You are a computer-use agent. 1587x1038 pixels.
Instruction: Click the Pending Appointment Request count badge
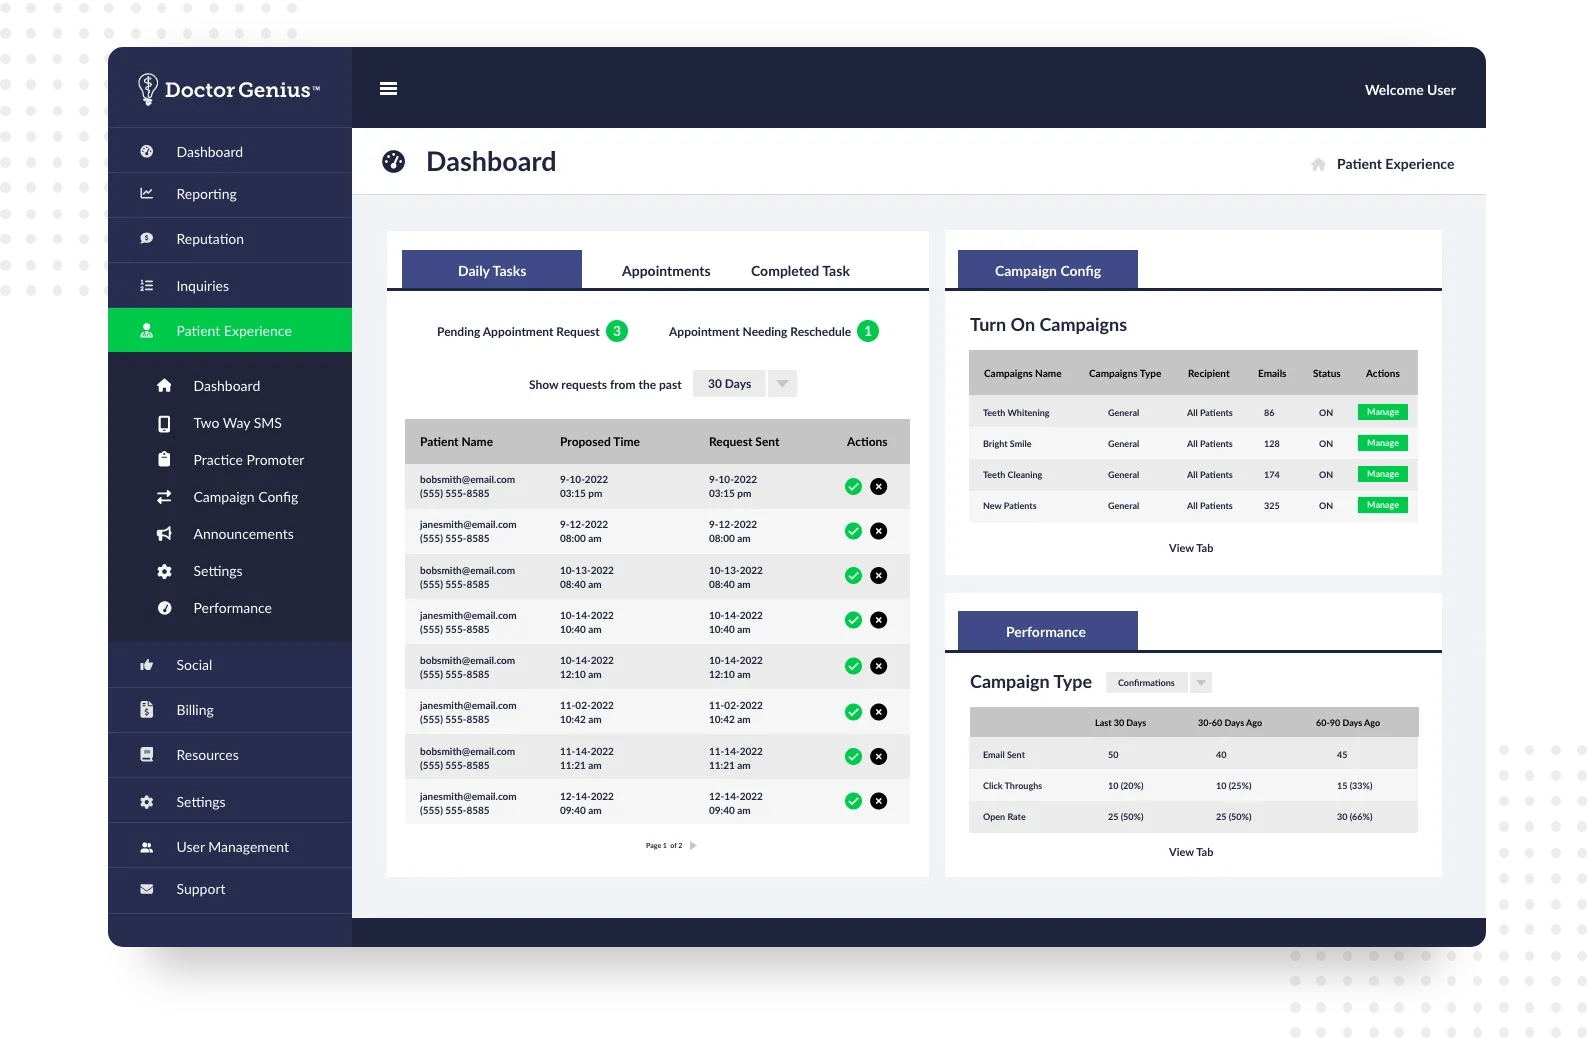(x=617, y=331)
